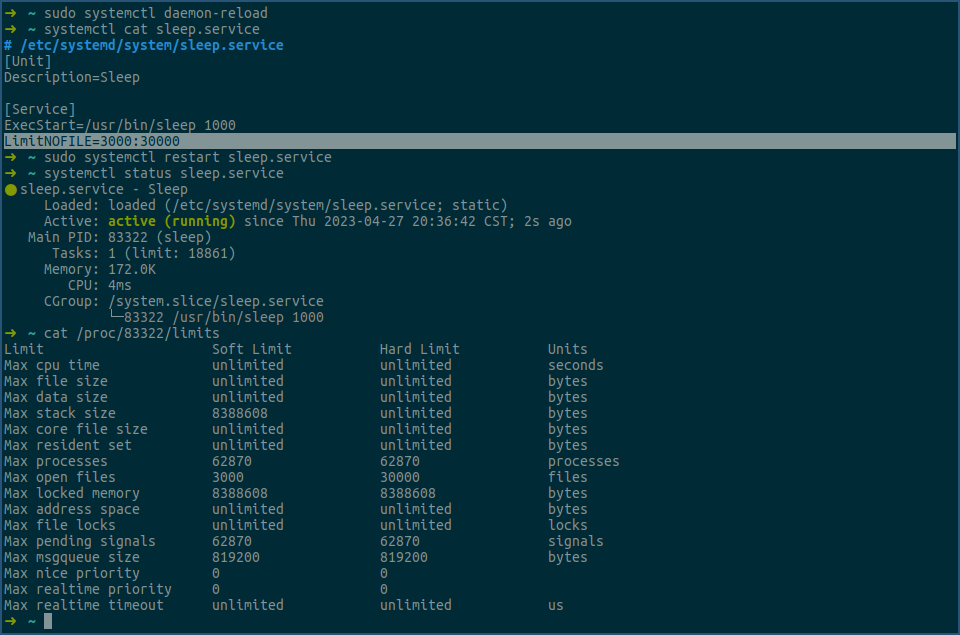Click the green status dot beside sleep.service
The height and width of the screenshot is (635, 960).
click(x=10, y=190)
